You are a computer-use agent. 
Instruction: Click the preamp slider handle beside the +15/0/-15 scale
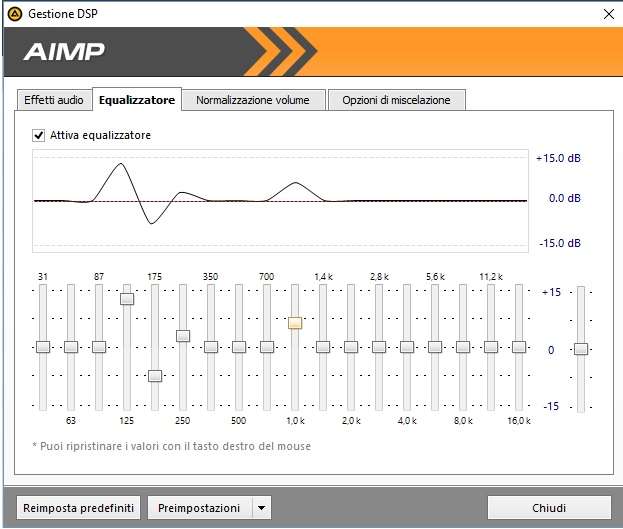(581, 349)
